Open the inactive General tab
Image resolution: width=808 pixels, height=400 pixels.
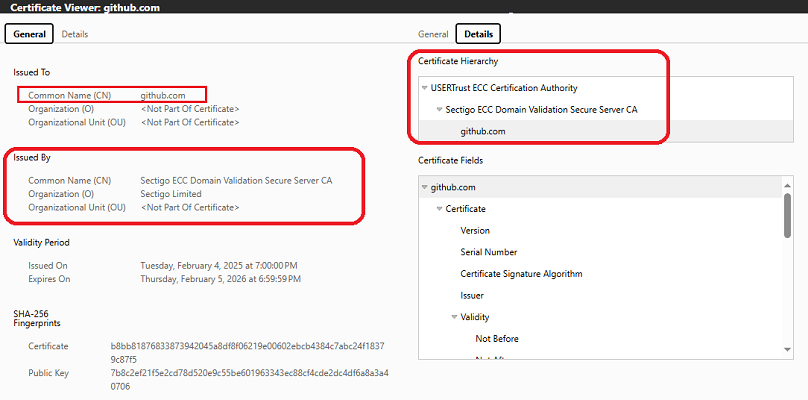[433, 34]
